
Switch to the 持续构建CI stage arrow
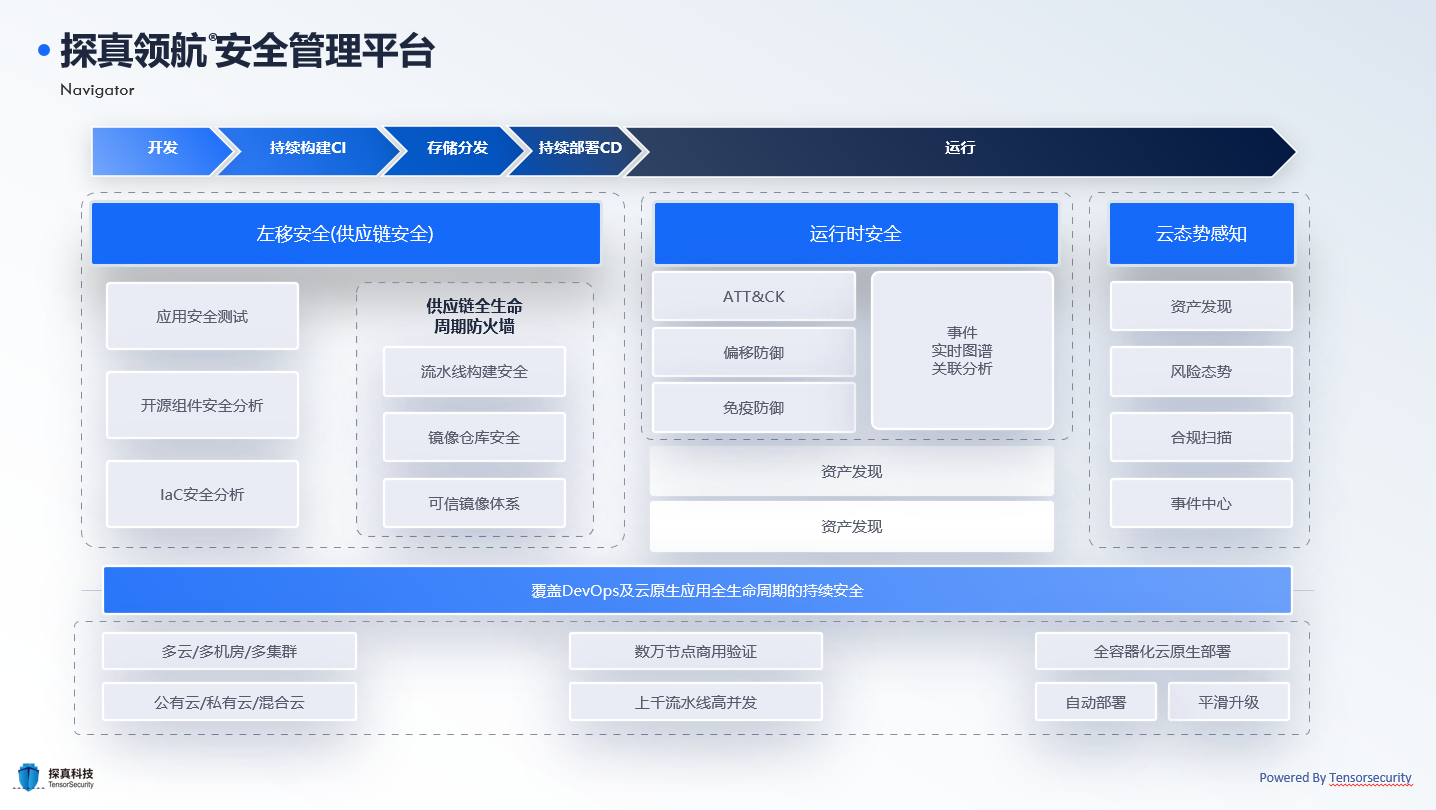(x=307, y=148)
